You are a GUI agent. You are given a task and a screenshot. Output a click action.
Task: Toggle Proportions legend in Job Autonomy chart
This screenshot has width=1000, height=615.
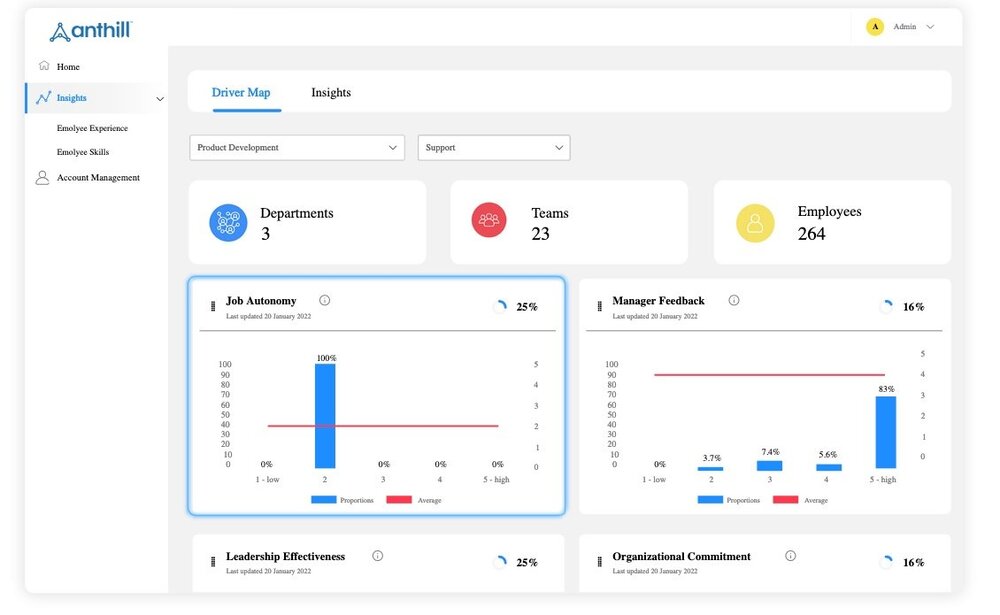coord(340,500)
